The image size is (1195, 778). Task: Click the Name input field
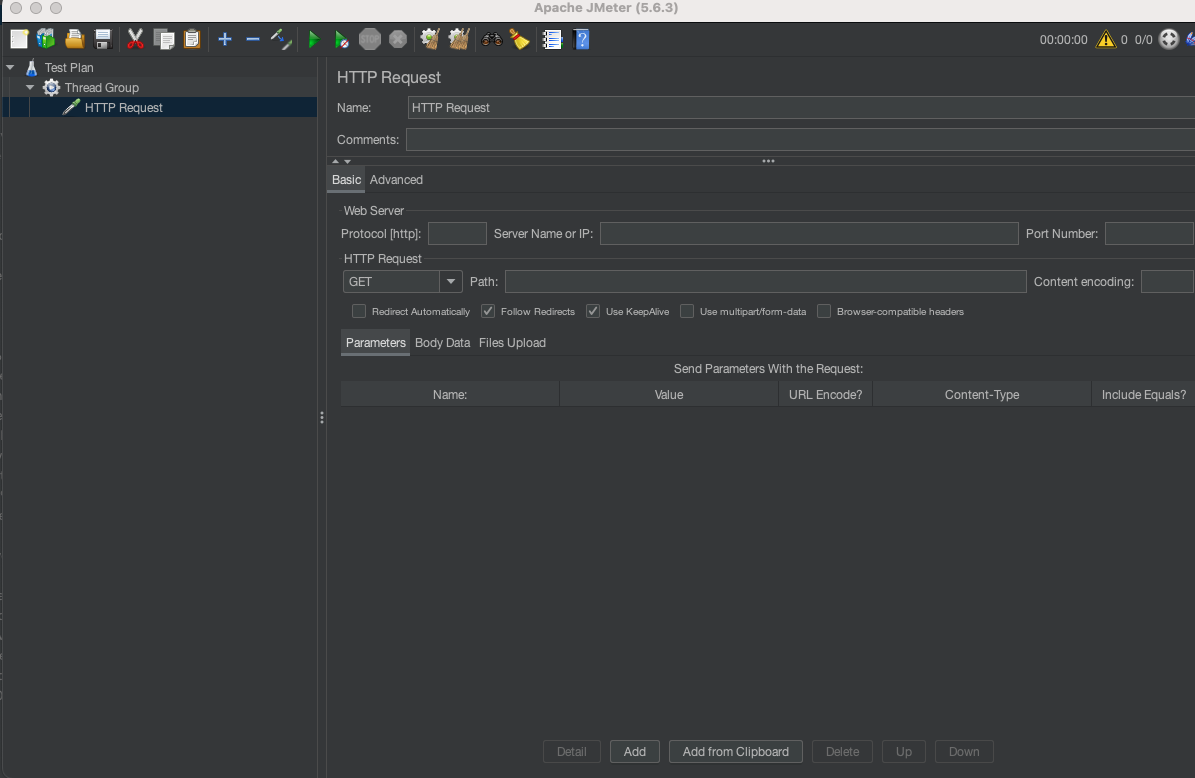pos(801,107)
